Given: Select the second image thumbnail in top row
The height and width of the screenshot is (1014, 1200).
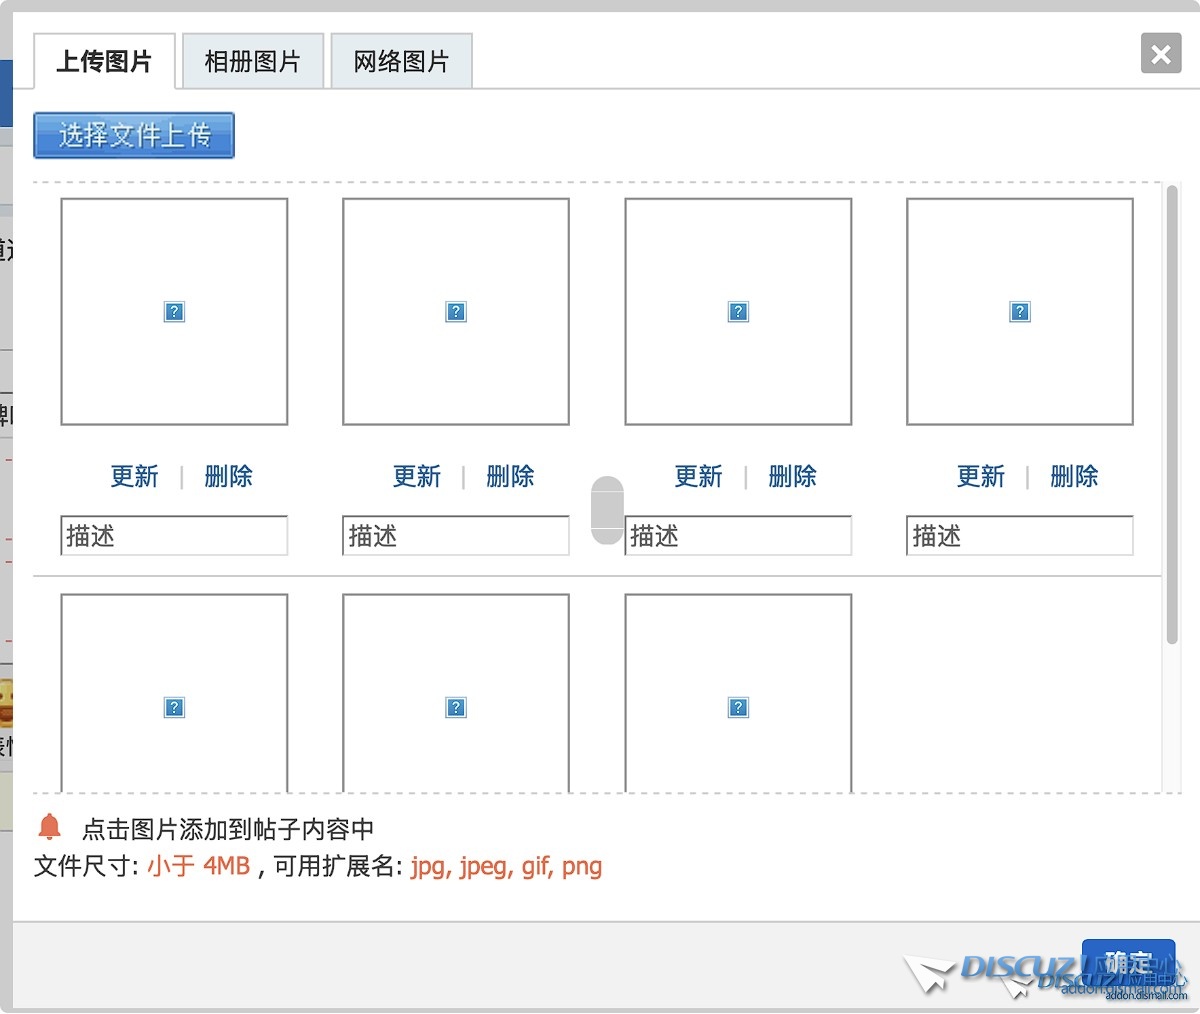Looking at the screenshot, I should 456,312.
